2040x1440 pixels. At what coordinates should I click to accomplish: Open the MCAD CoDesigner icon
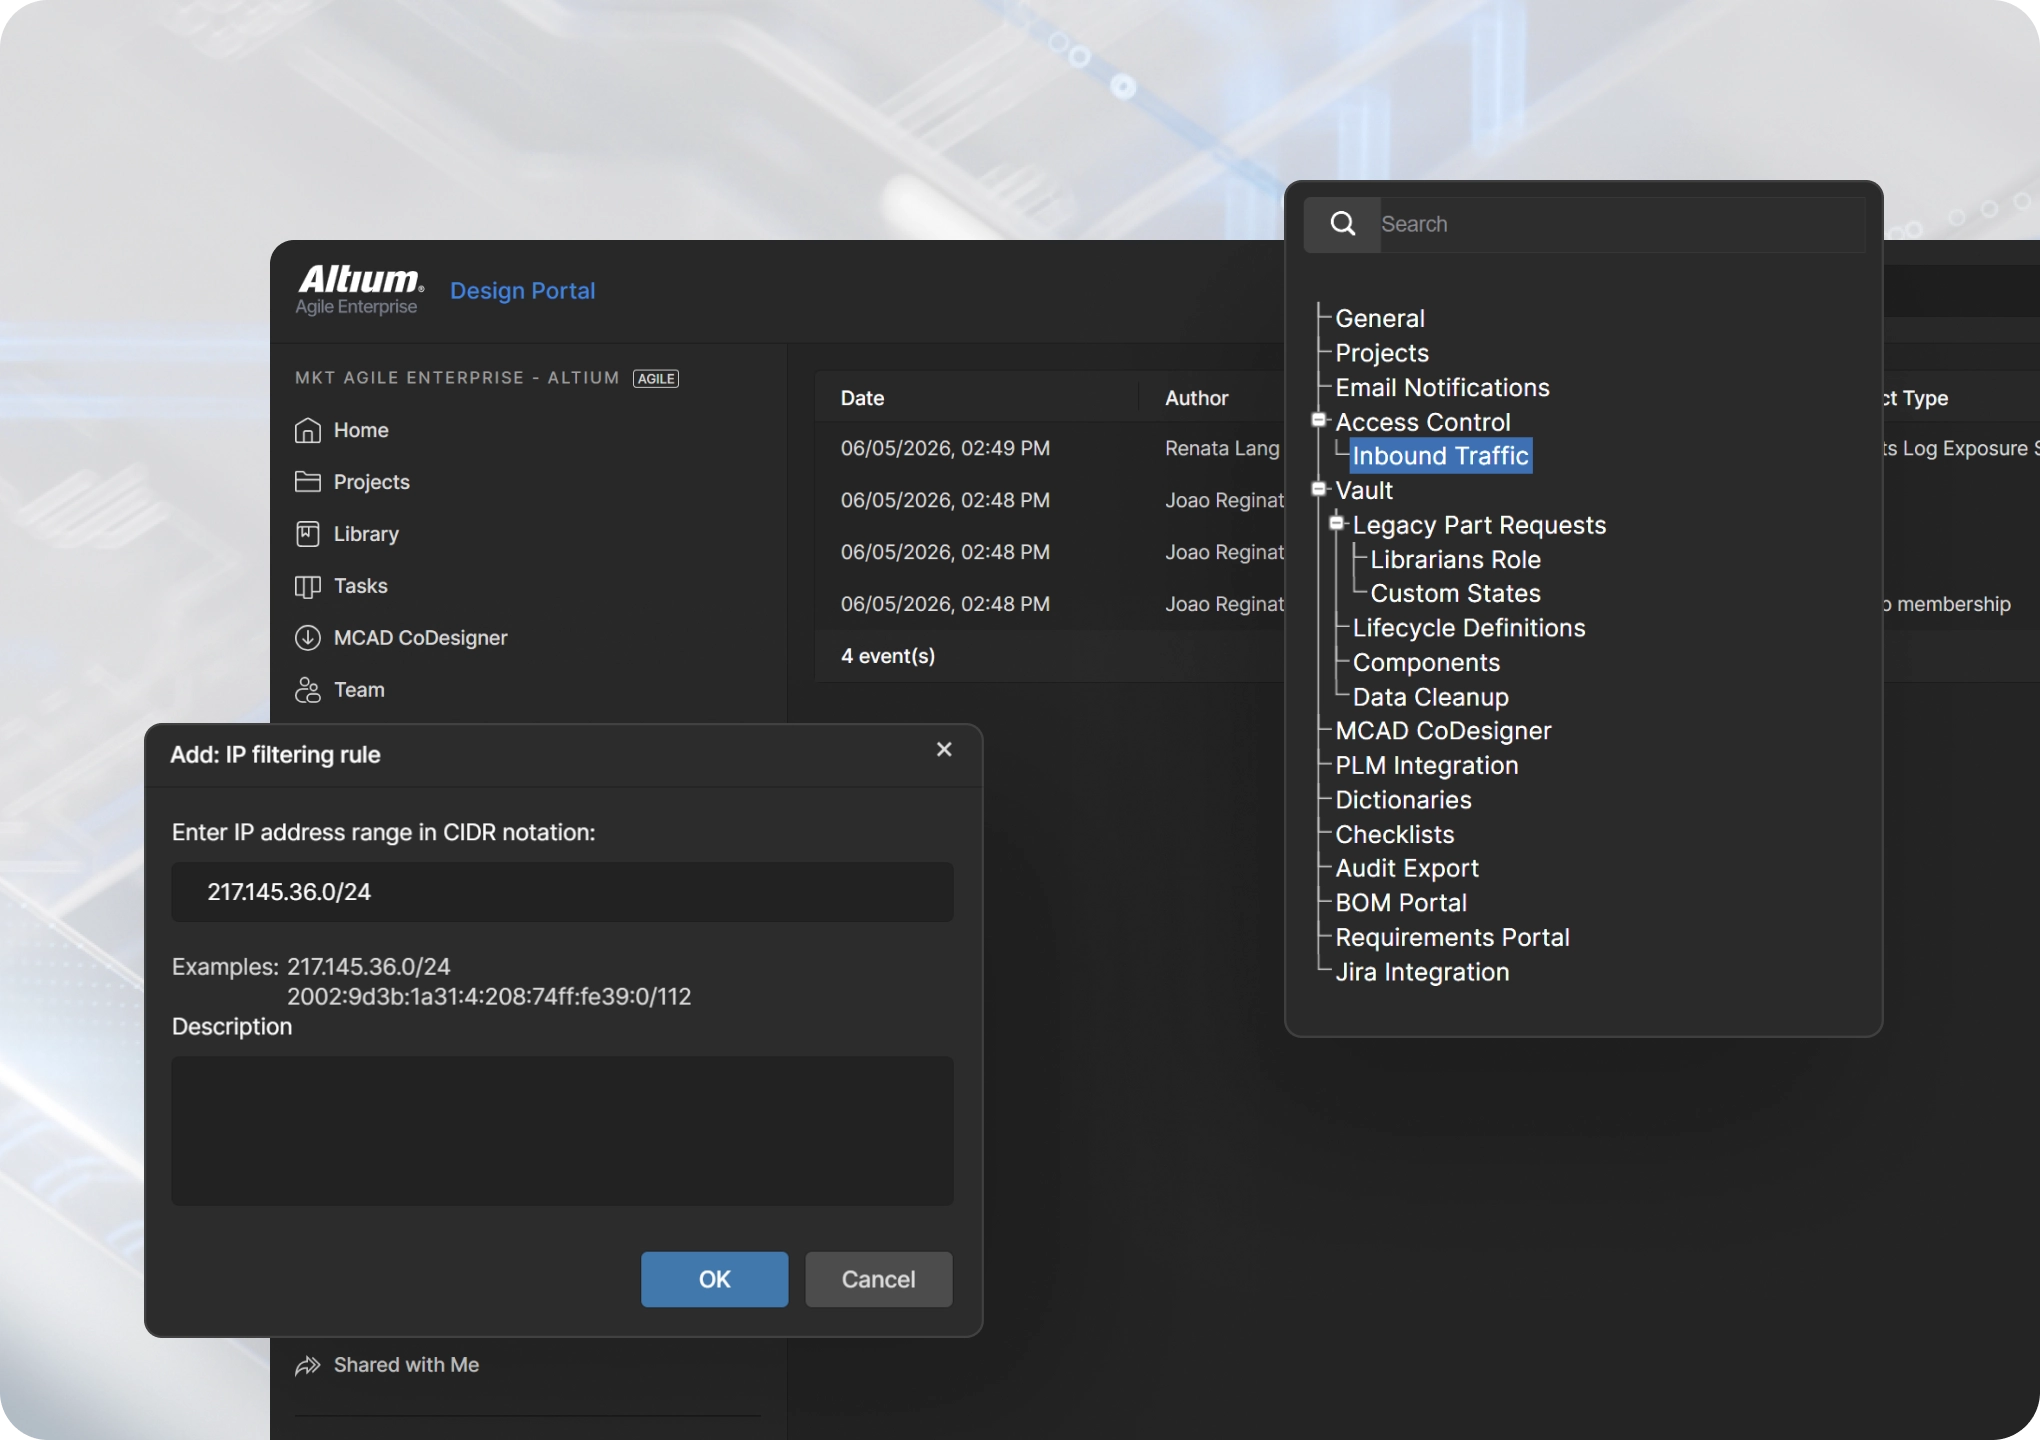pyautogui.click(x=308, y=638)
